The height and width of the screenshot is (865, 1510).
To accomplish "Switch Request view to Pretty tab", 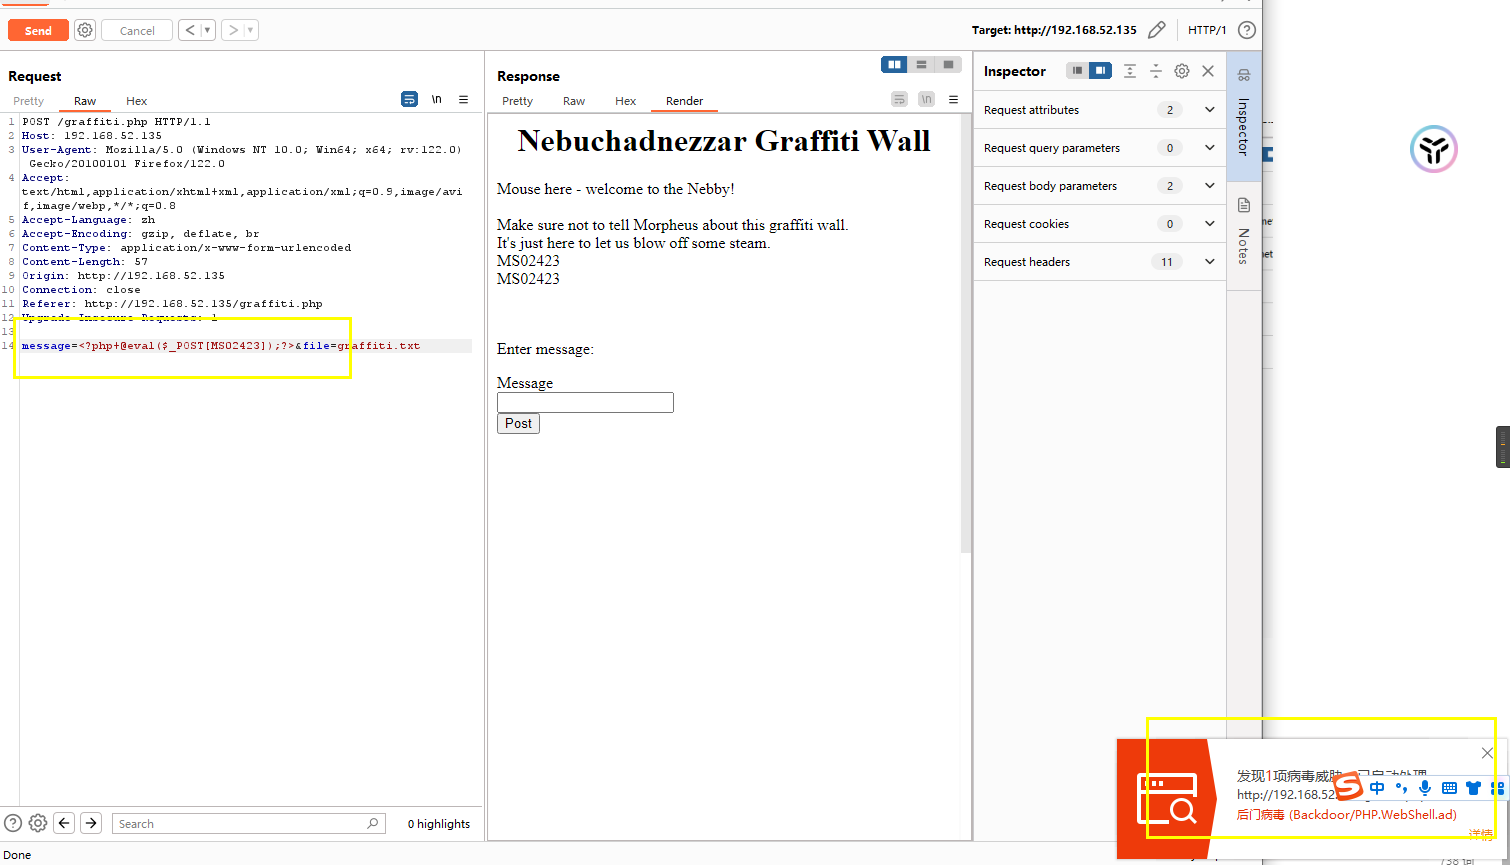I will (x=28, y=101).
